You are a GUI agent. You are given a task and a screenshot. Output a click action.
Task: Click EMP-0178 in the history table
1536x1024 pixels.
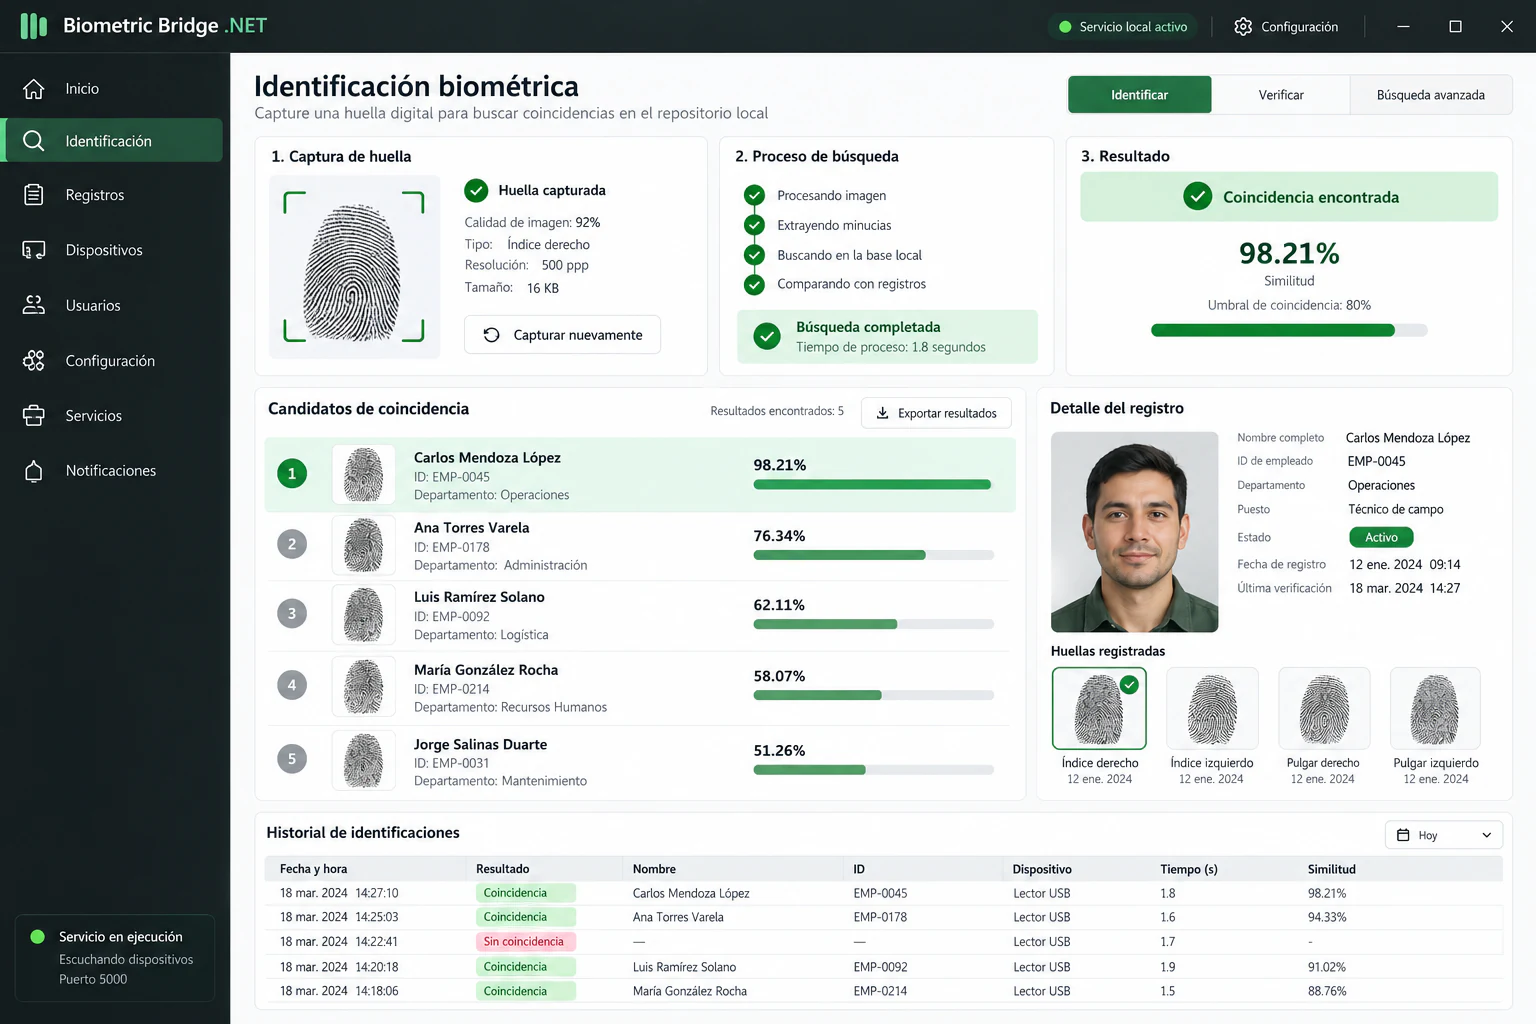coord(880,917)
